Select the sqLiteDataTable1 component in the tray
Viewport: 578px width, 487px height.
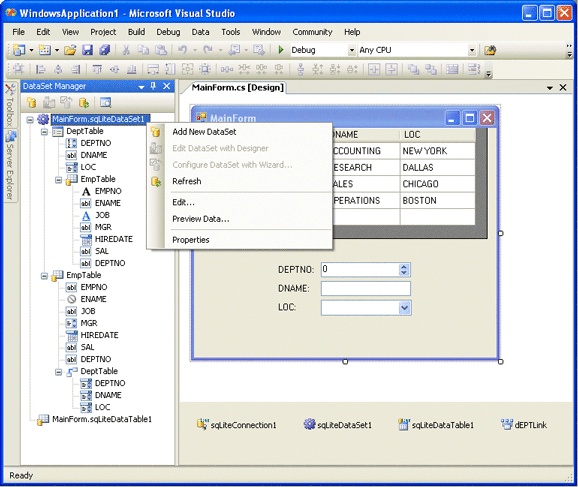[436, 425]
